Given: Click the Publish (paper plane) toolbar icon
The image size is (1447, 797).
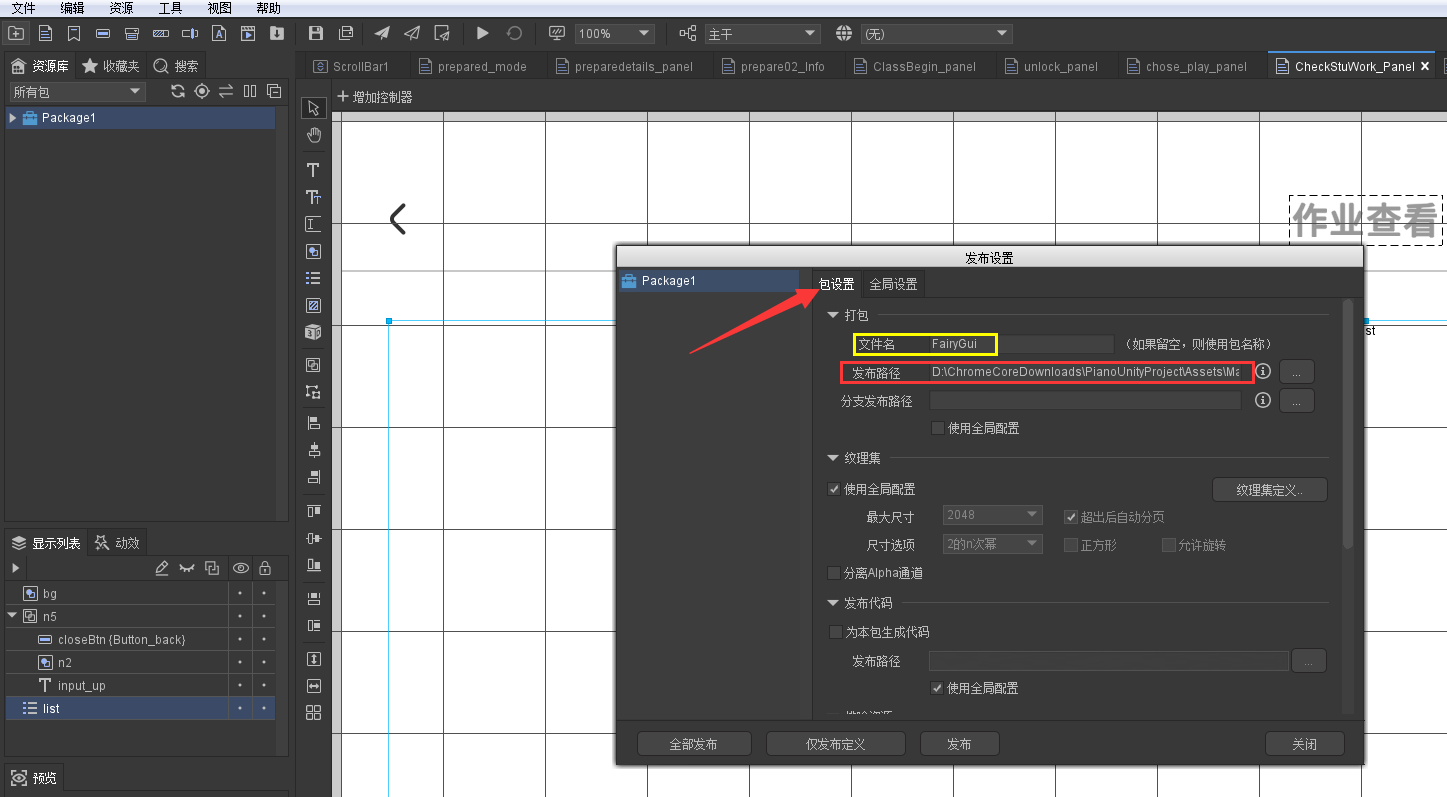Looking at the screenshot, I should 381,32.
